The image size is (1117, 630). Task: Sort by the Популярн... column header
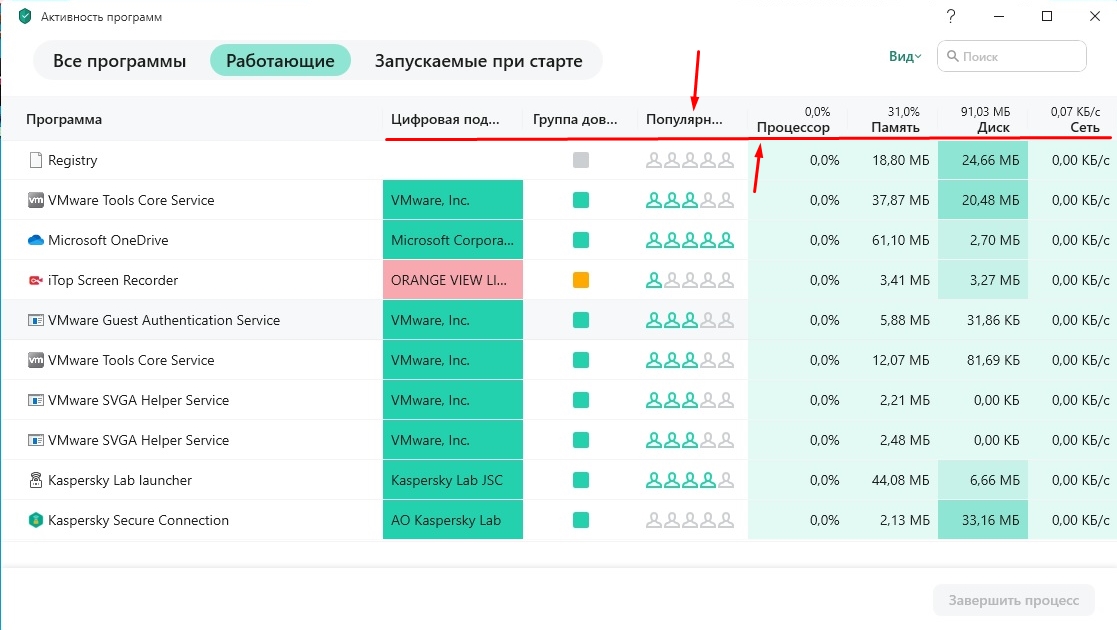[684, 119]
